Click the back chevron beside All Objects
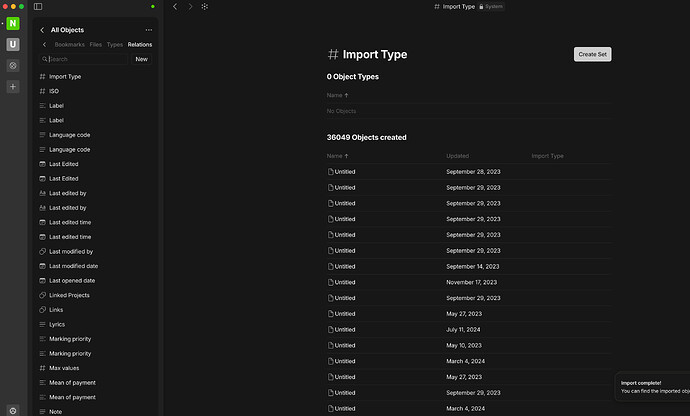Image resolution: width=690 pixels, height=416 pixels. coord(42,30)
